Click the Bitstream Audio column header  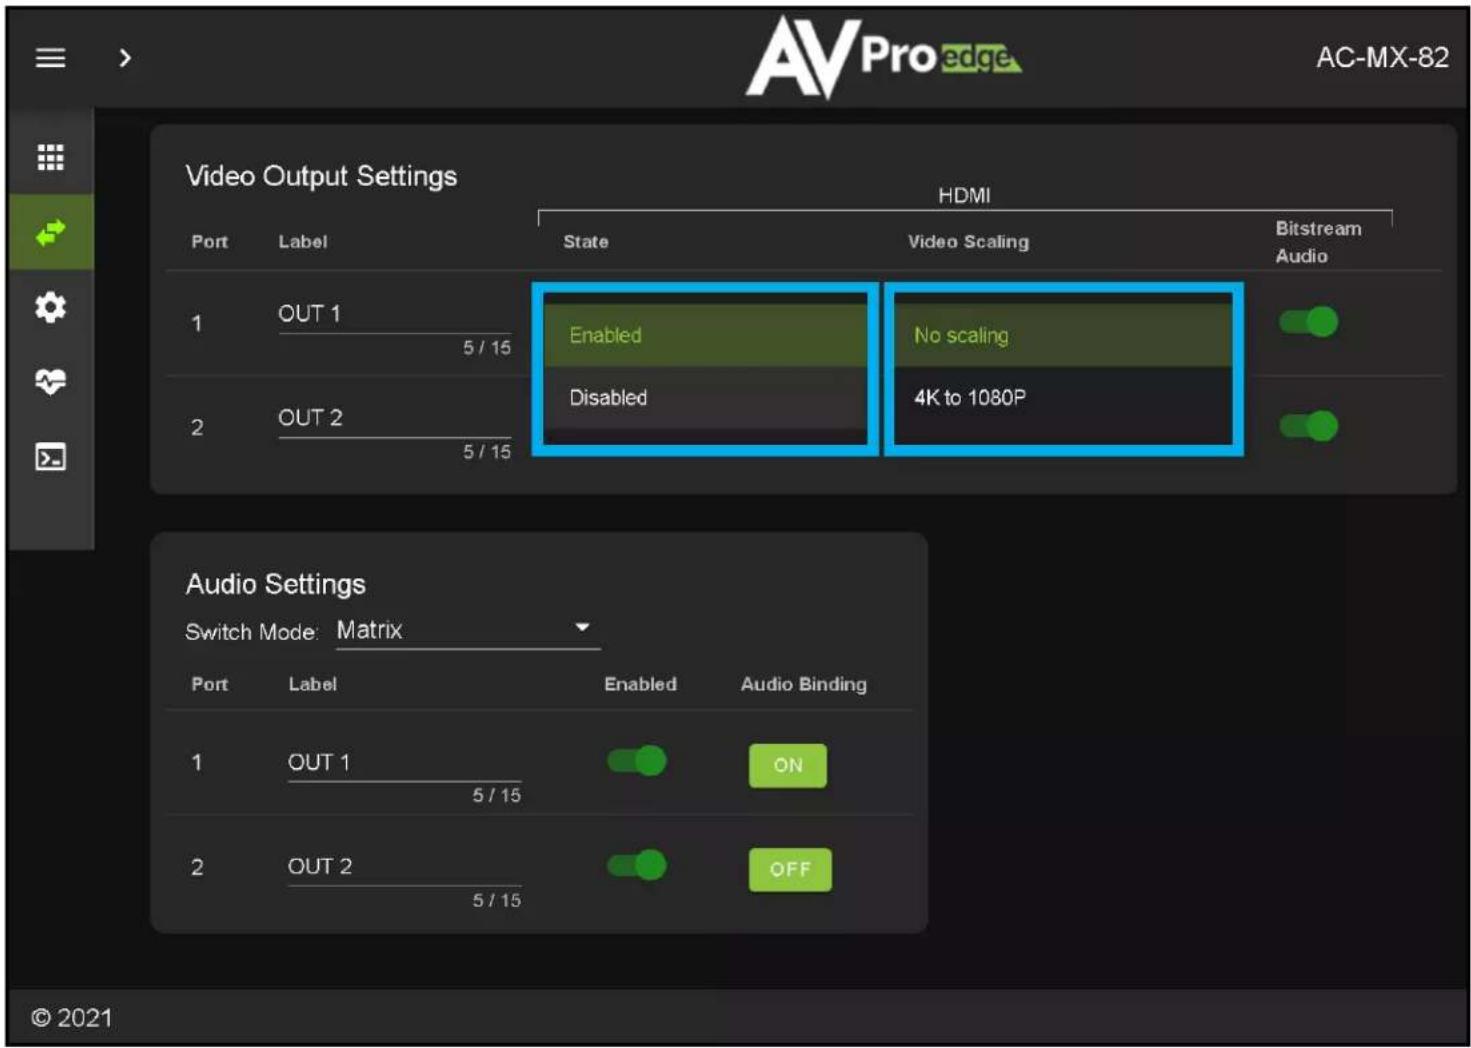1318,242
